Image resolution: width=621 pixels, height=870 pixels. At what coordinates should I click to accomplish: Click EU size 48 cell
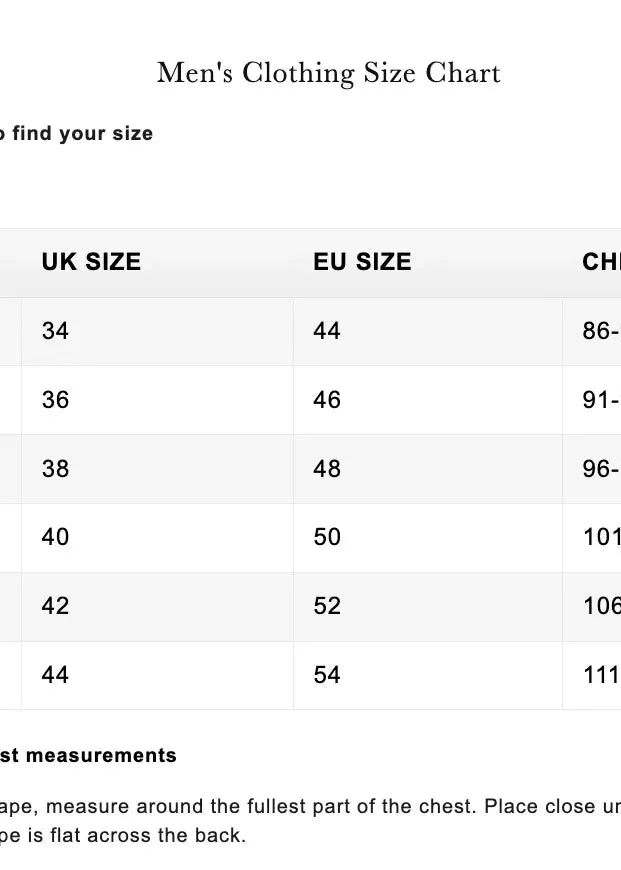327,468
